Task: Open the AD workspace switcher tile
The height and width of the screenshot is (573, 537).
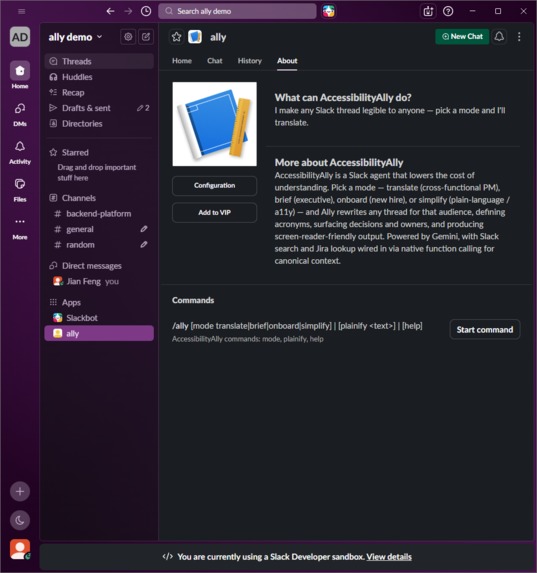Action: (20, 37)
